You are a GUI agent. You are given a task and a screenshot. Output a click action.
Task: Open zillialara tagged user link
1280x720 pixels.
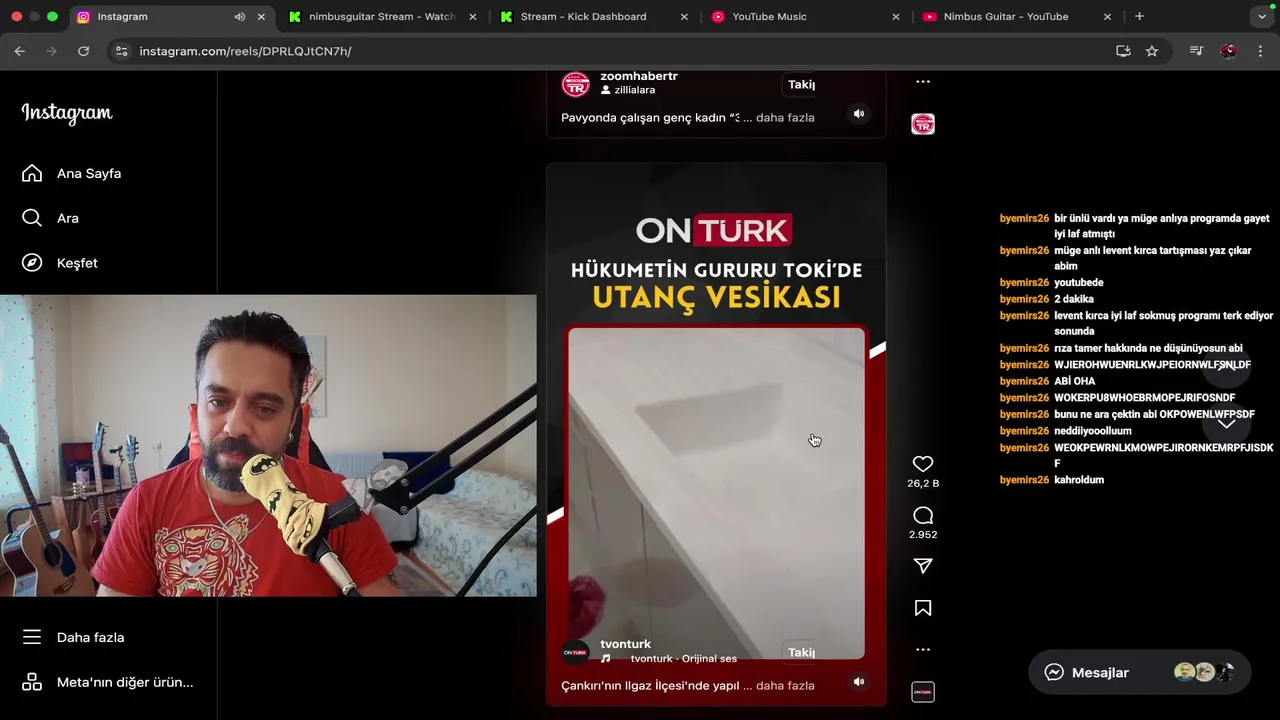pos(634,90)
